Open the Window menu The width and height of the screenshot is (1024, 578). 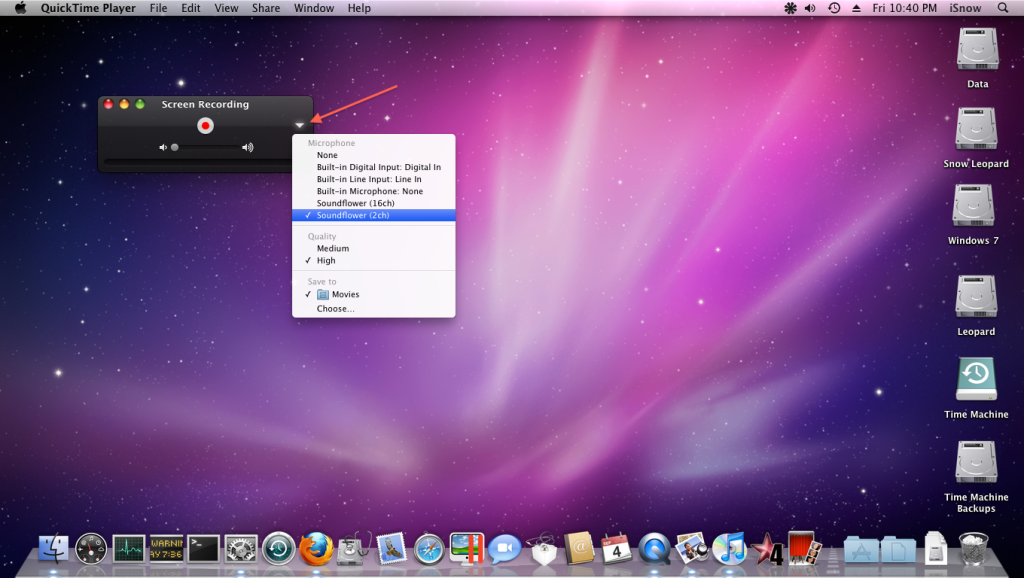313,8
